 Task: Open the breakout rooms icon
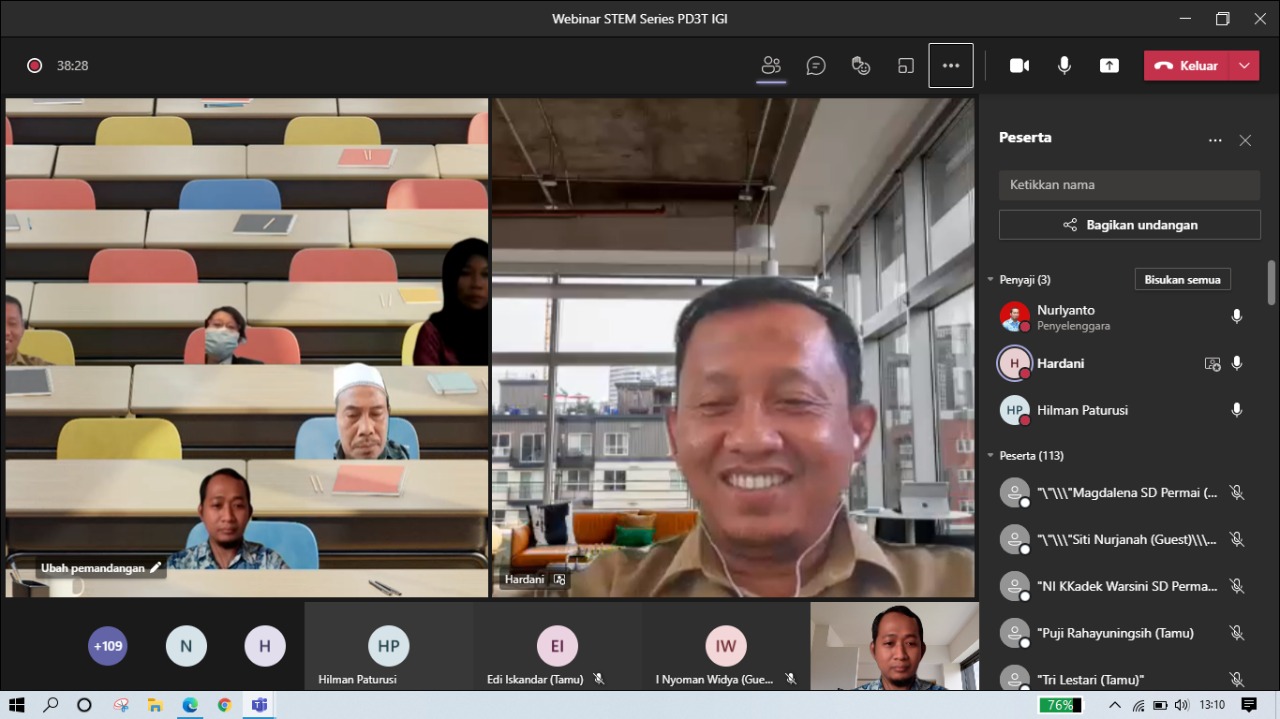906,66
